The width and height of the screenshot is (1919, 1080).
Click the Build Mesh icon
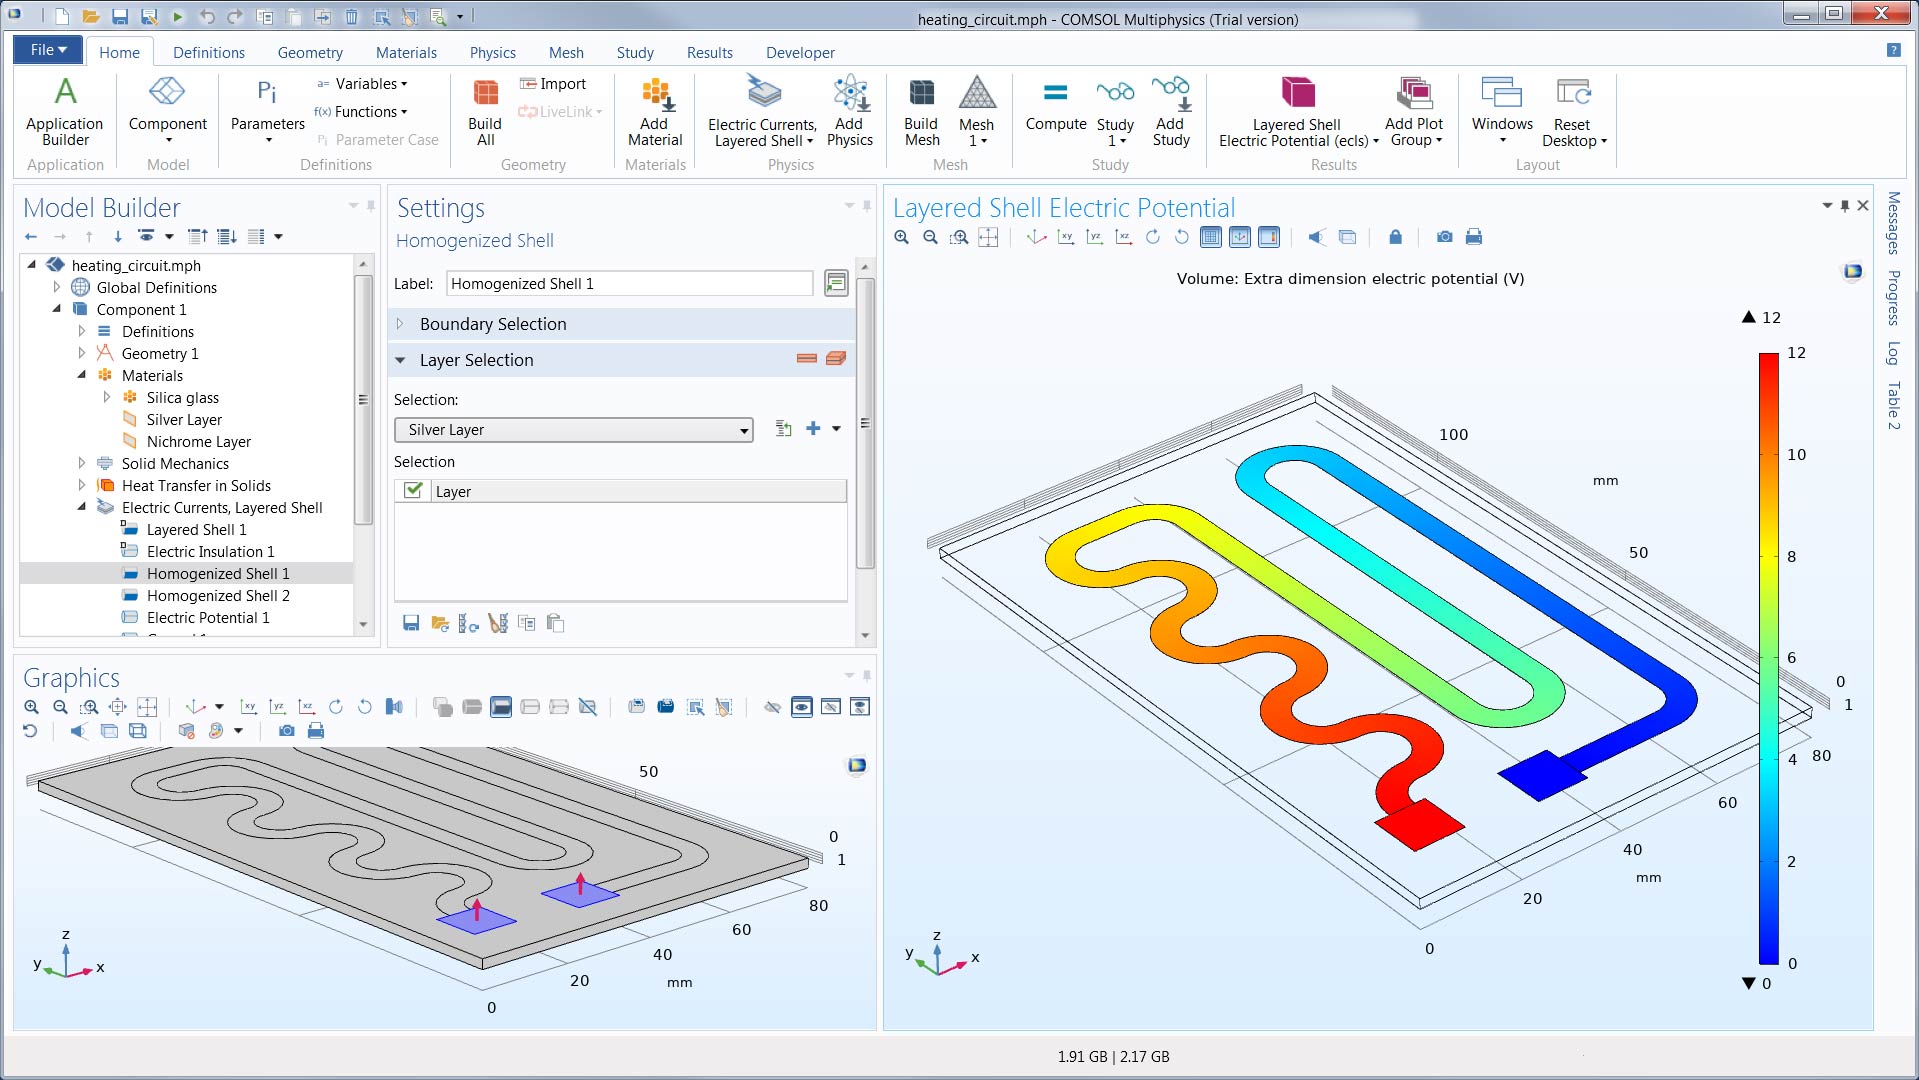921,111
